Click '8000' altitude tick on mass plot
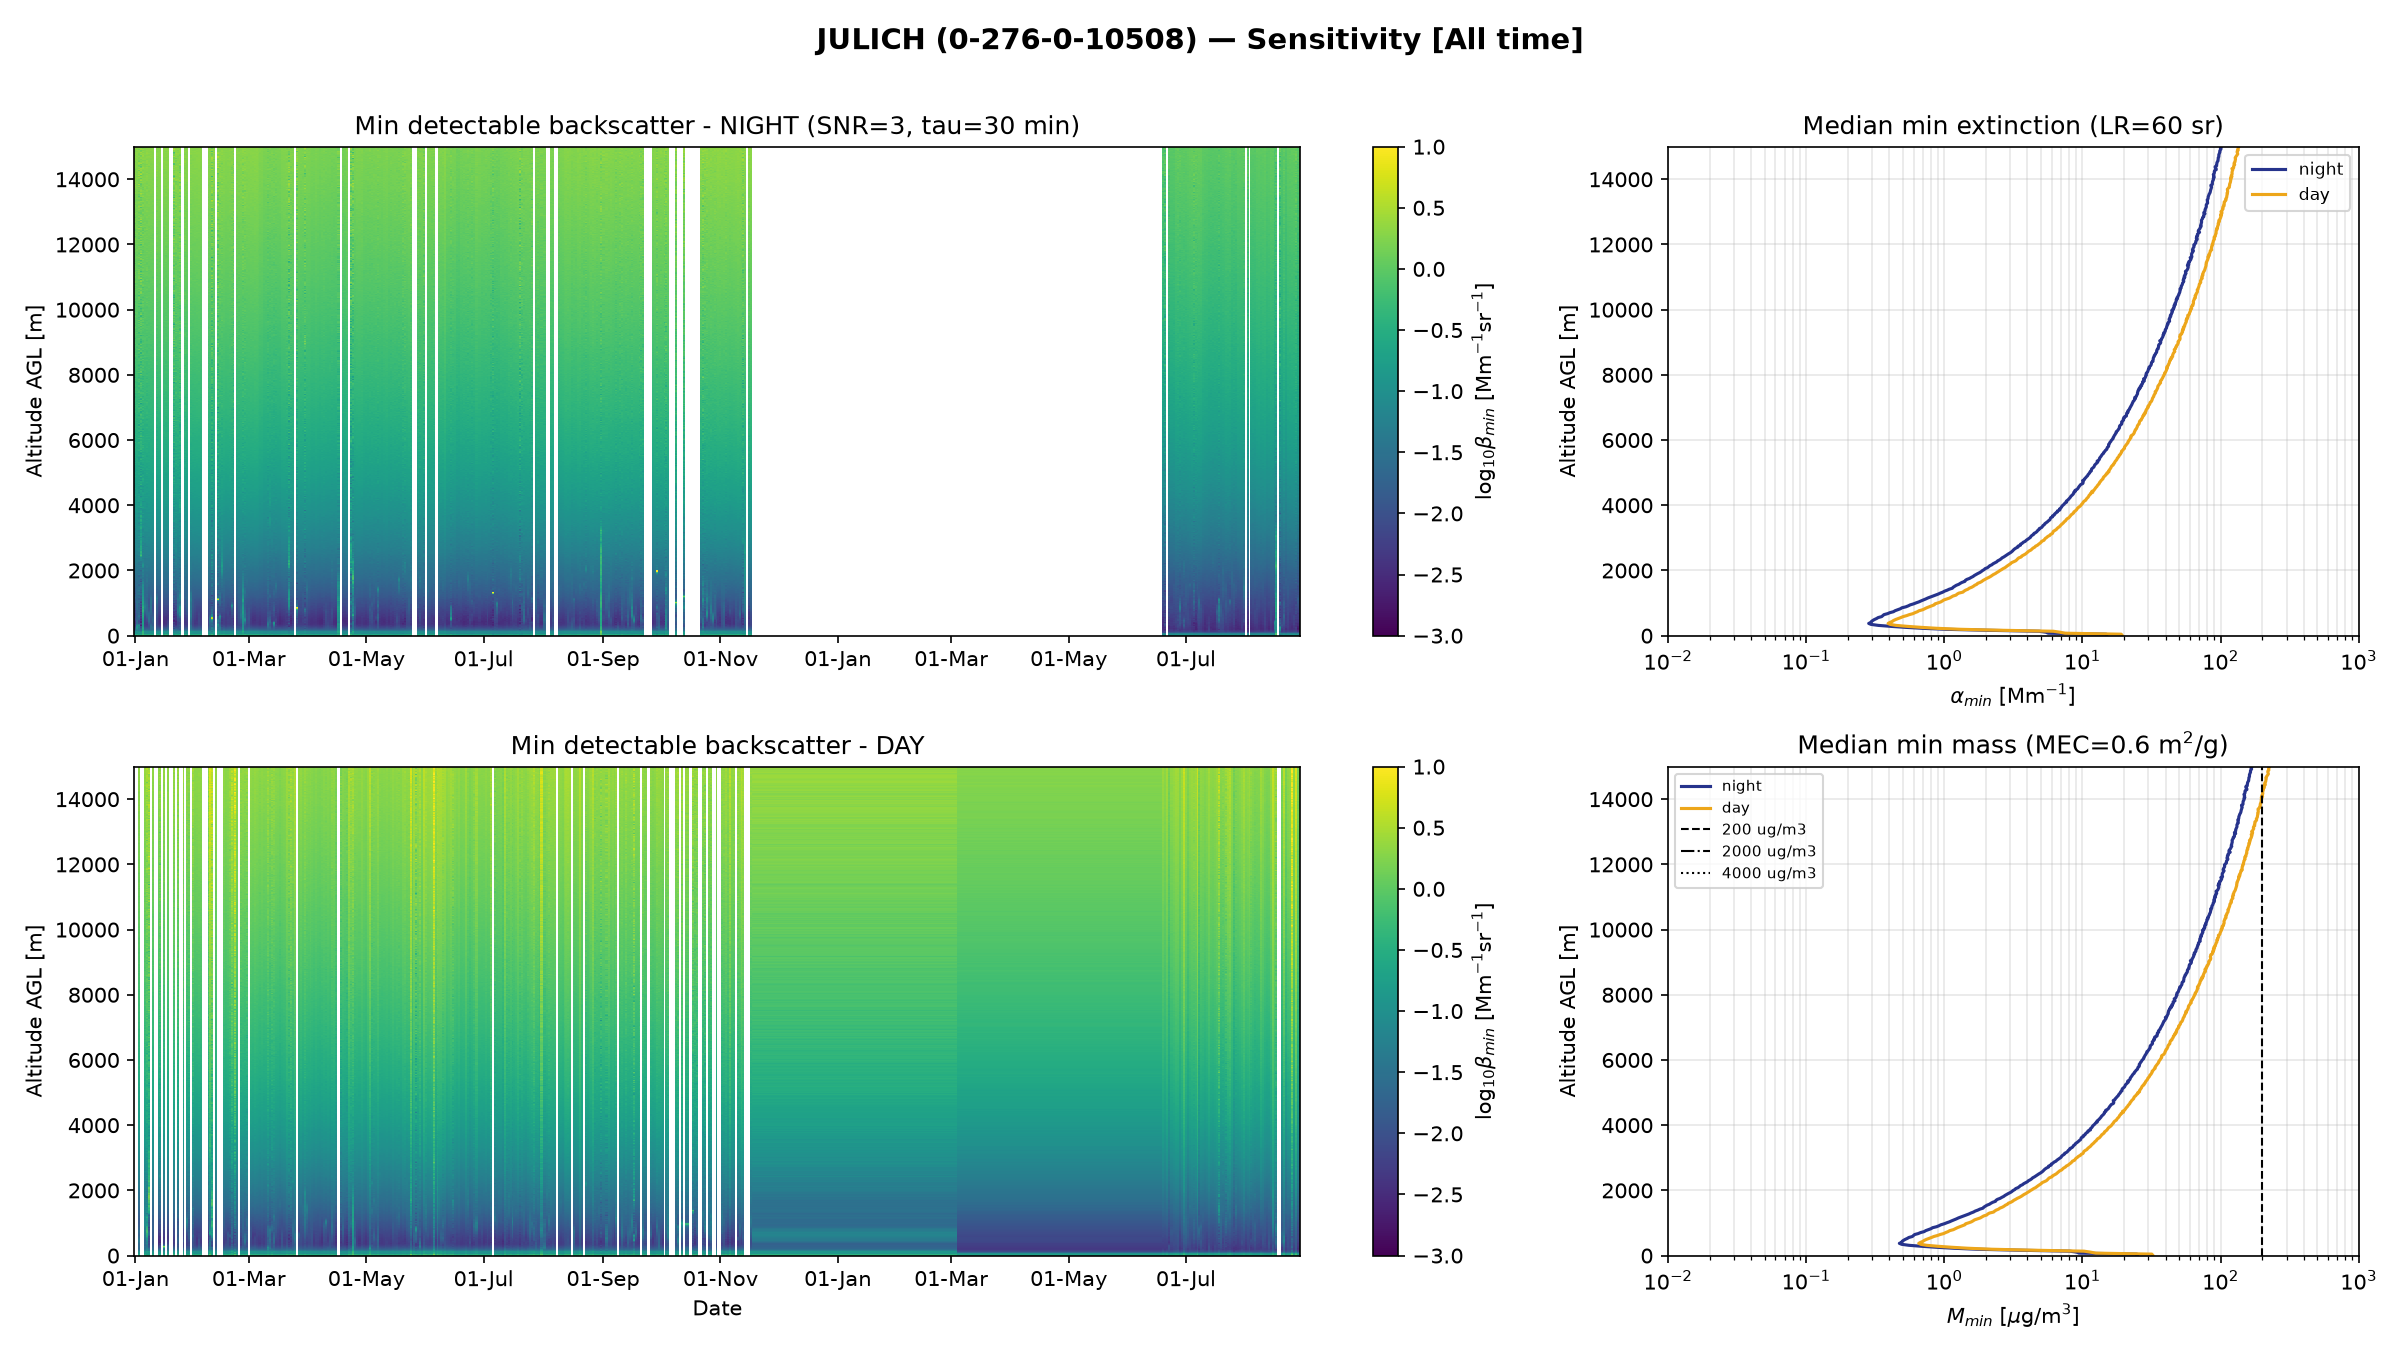This screenshot has width=2400, height=1350. pos(1627,995)
